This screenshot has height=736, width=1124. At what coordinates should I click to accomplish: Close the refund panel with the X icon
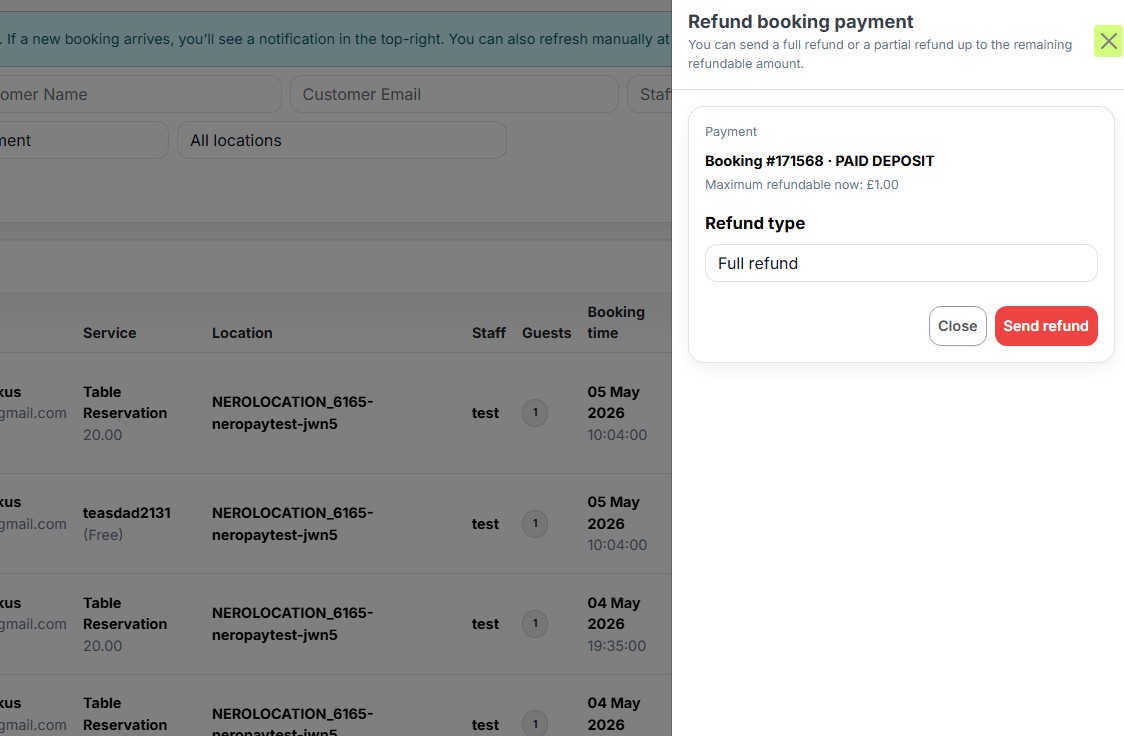pos(1108,41)
